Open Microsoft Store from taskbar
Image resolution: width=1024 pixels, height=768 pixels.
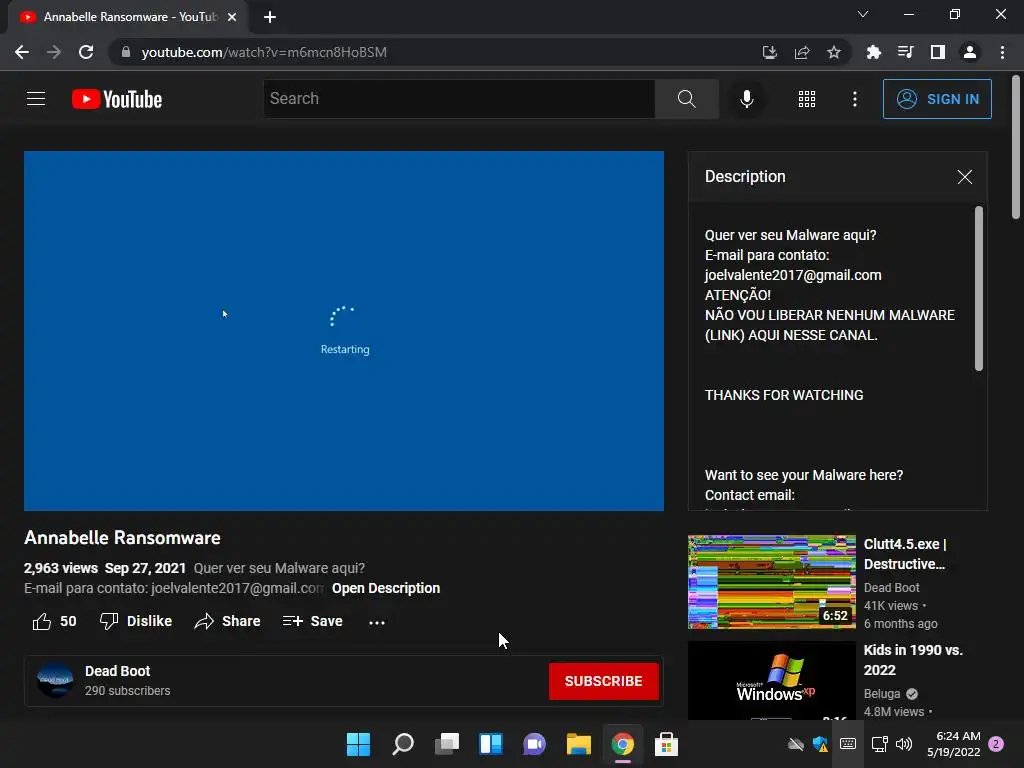(x=666, y=744)
